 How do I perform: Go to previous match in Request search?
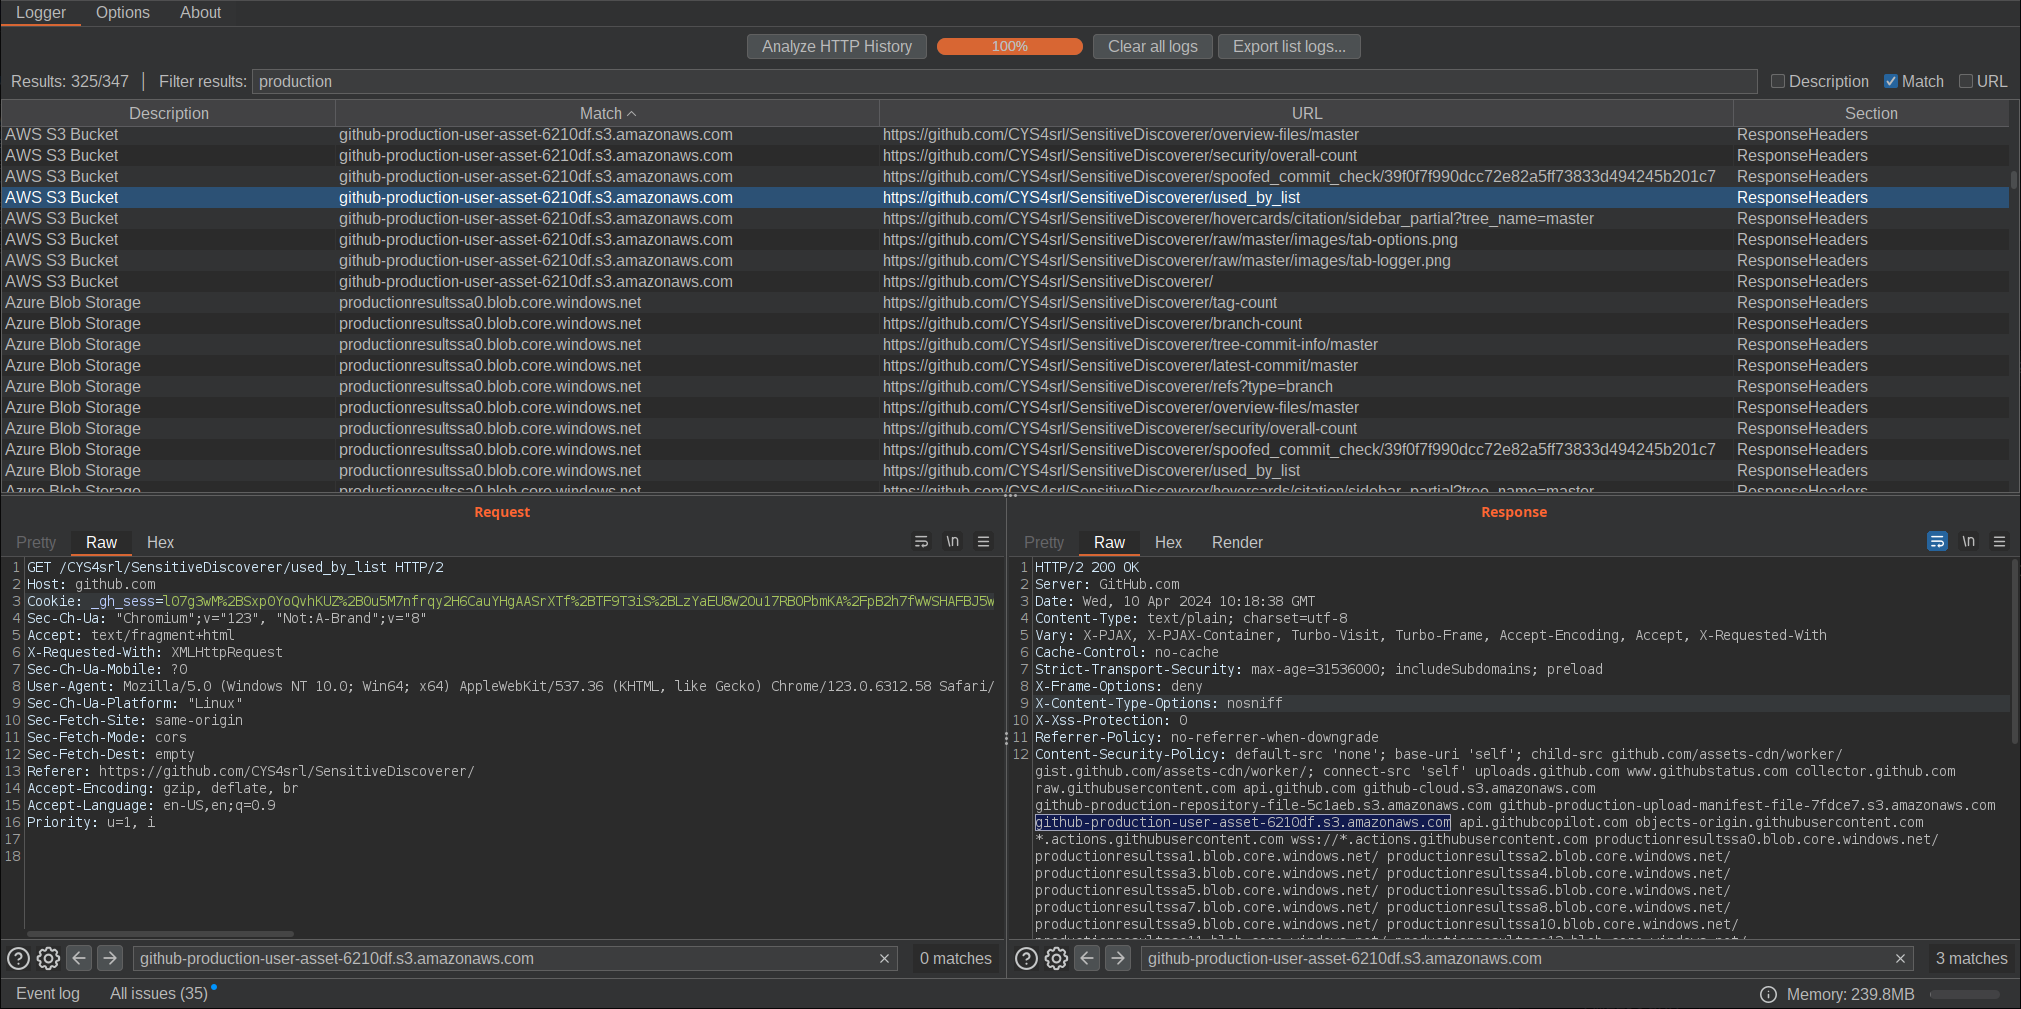click(79, 958)
